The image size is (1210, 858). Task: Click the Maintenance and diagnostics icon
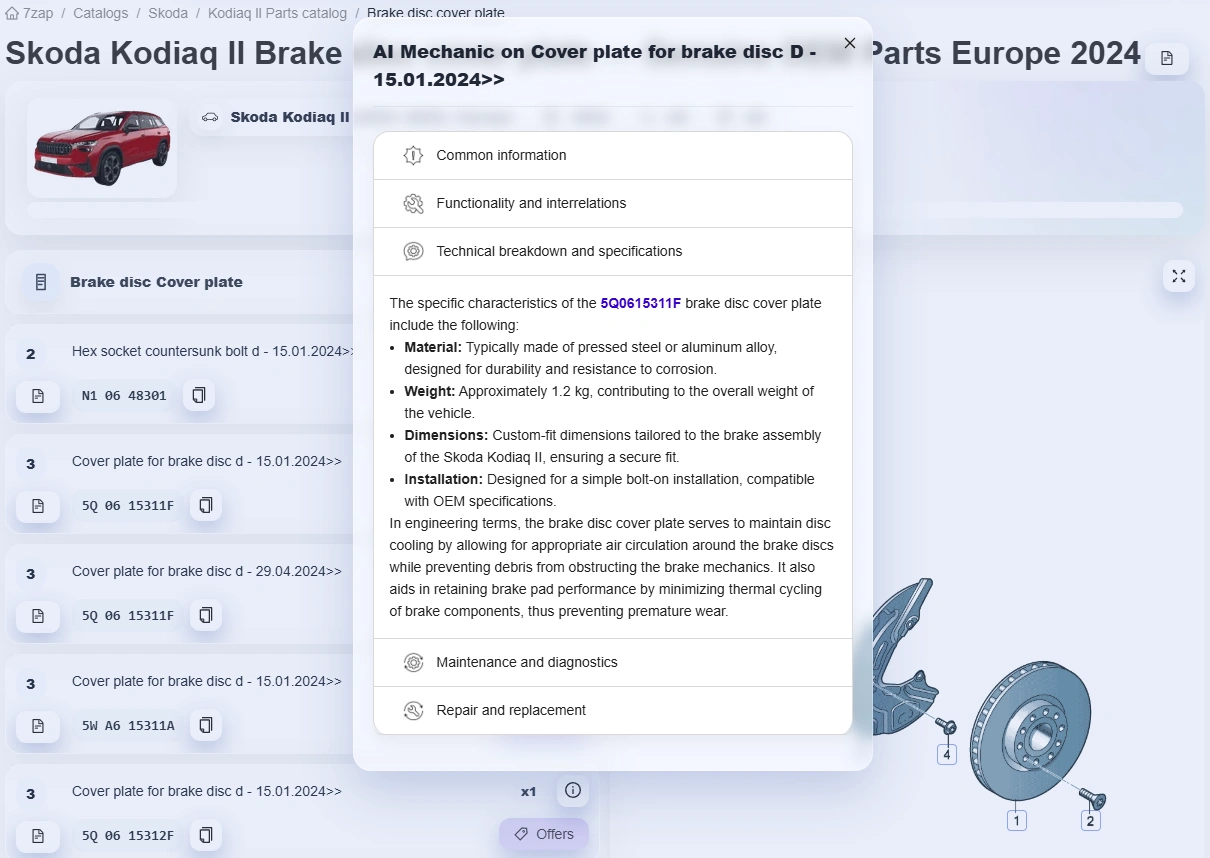(x=413, y=663)
